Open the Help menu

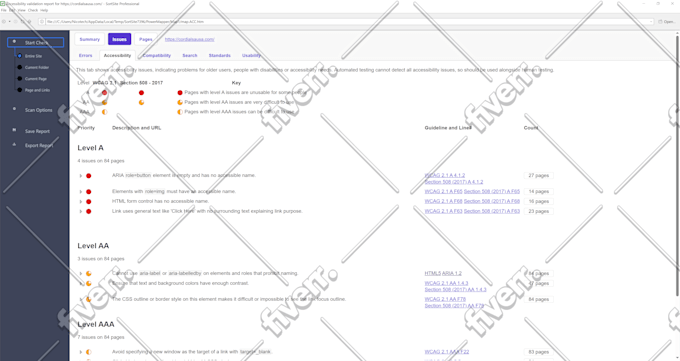tap(44, 10)
